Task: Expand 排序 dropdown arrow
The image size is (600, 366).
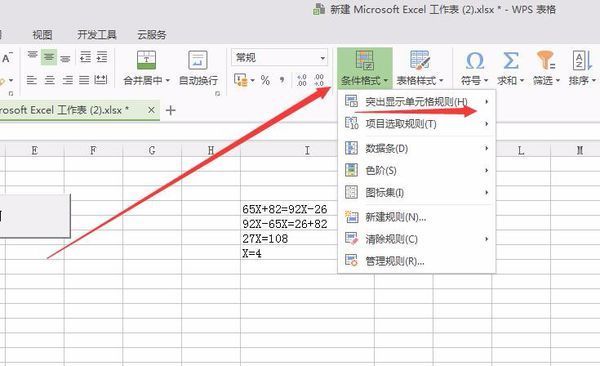Action: (x=593, y=81)
